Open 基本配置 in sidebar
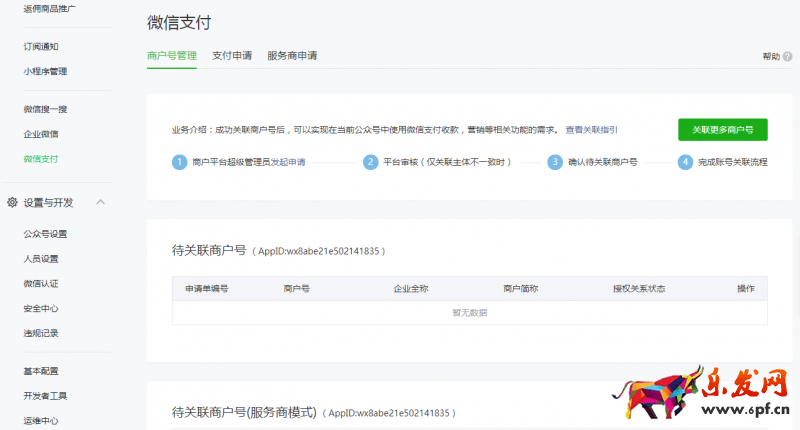This screenshot has height=430, width=800. pyautogui.click(x=41, y=371)
